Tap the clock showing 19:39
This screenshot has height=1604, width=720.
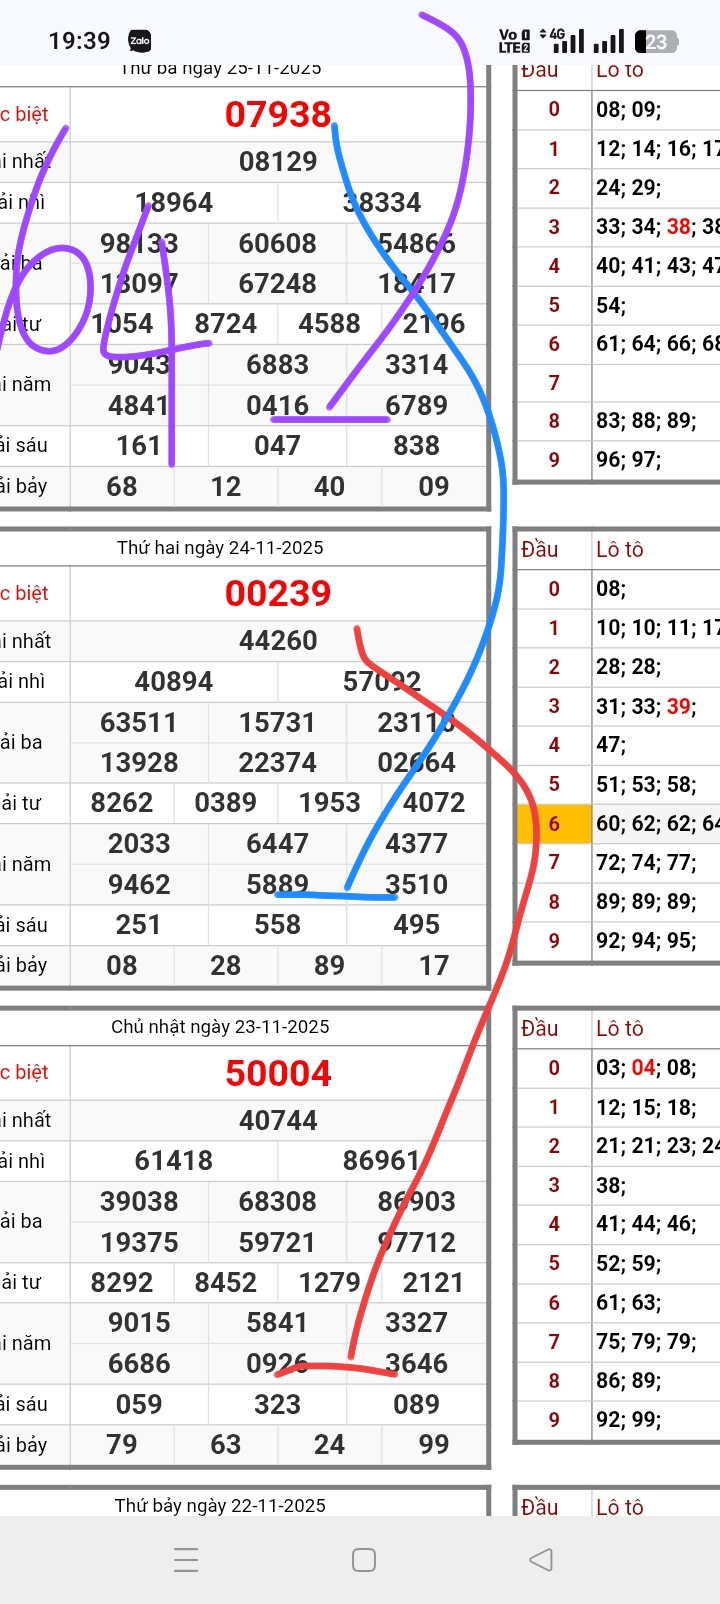tap(79, 41)
